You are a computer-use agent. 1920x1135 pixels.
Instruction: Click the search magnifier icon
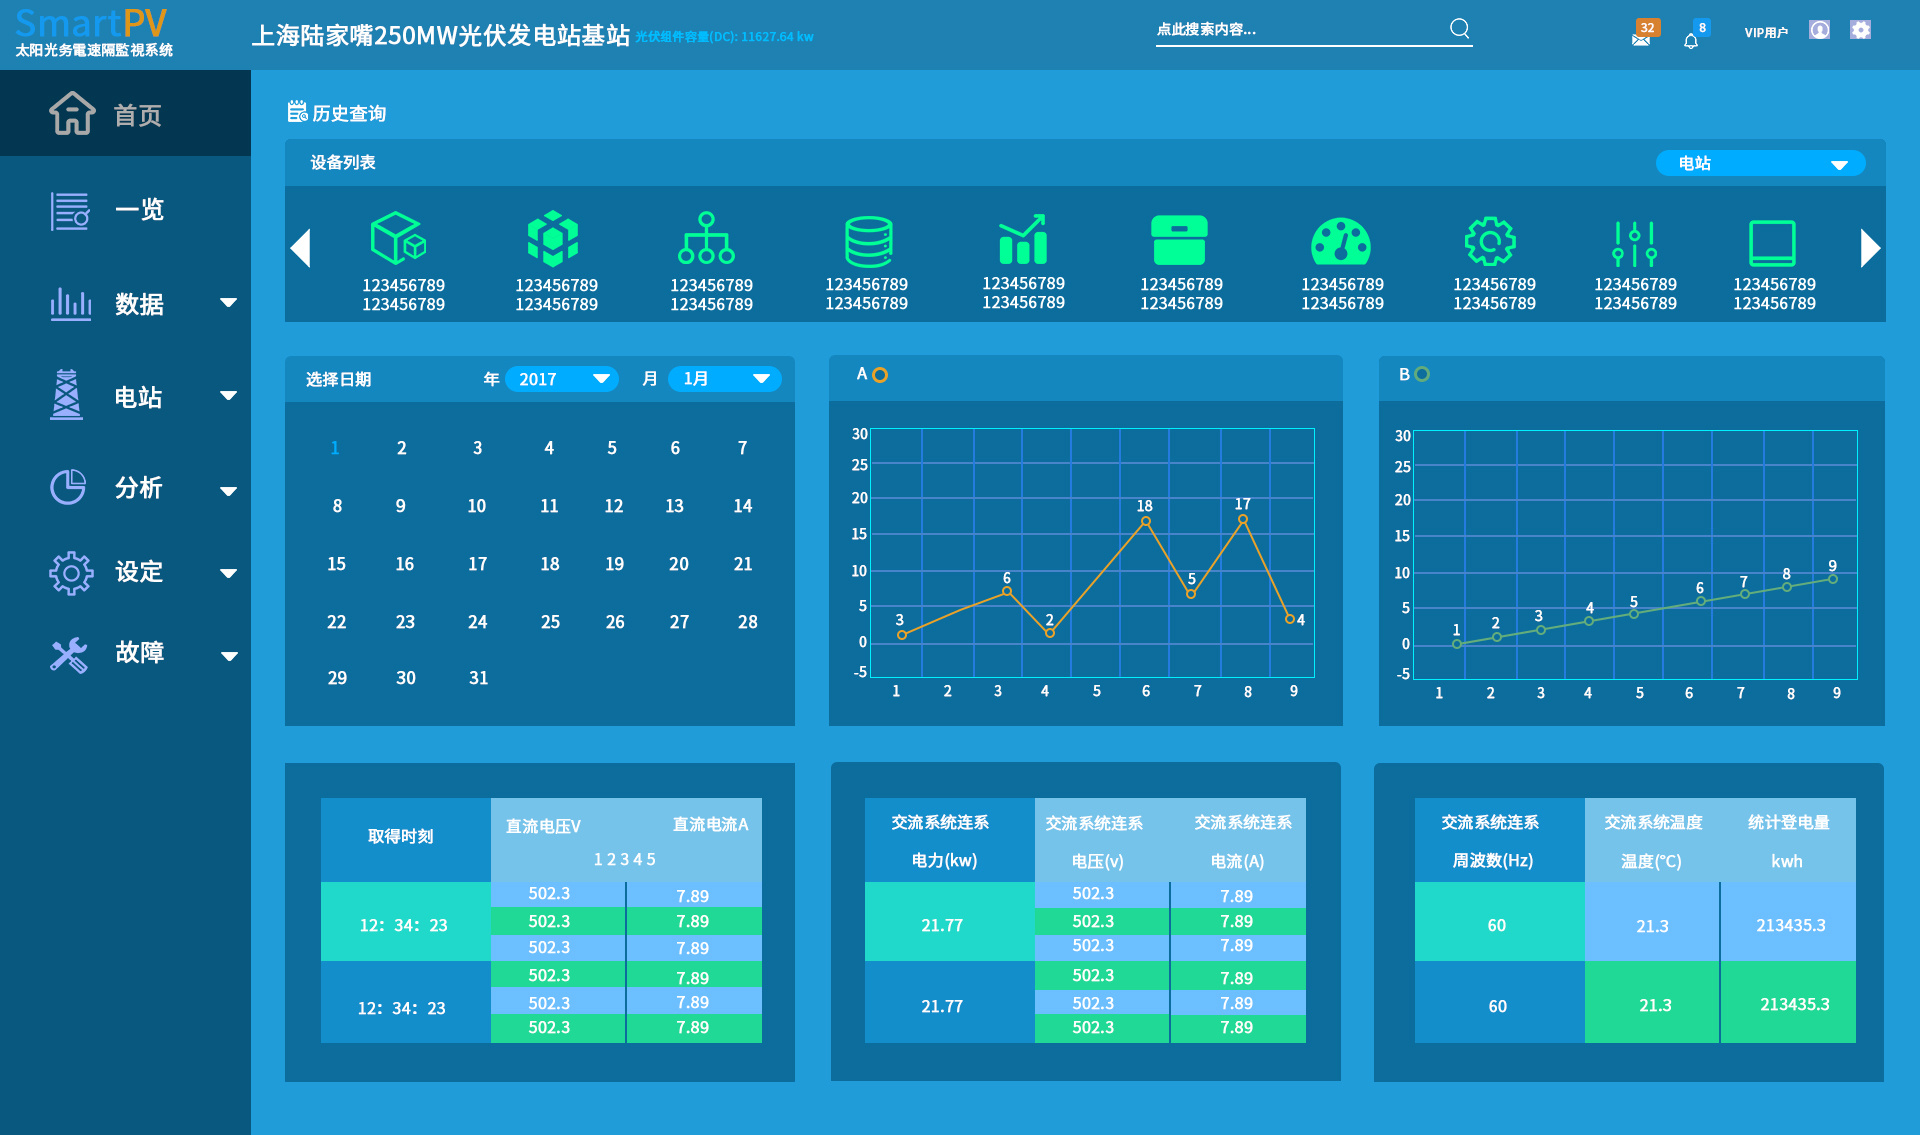(1460, 28)
